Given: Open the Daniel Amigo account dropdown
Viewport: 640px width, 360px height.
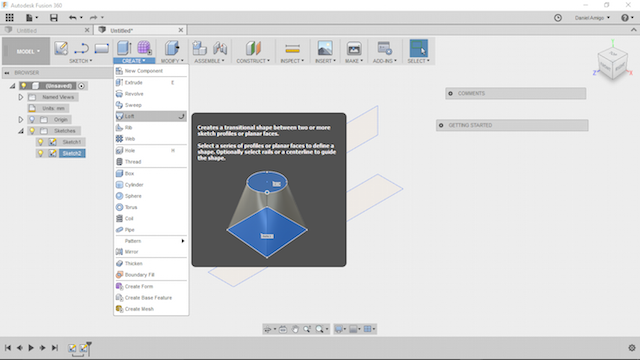Looking at the screenshot, I should [592, 18].
